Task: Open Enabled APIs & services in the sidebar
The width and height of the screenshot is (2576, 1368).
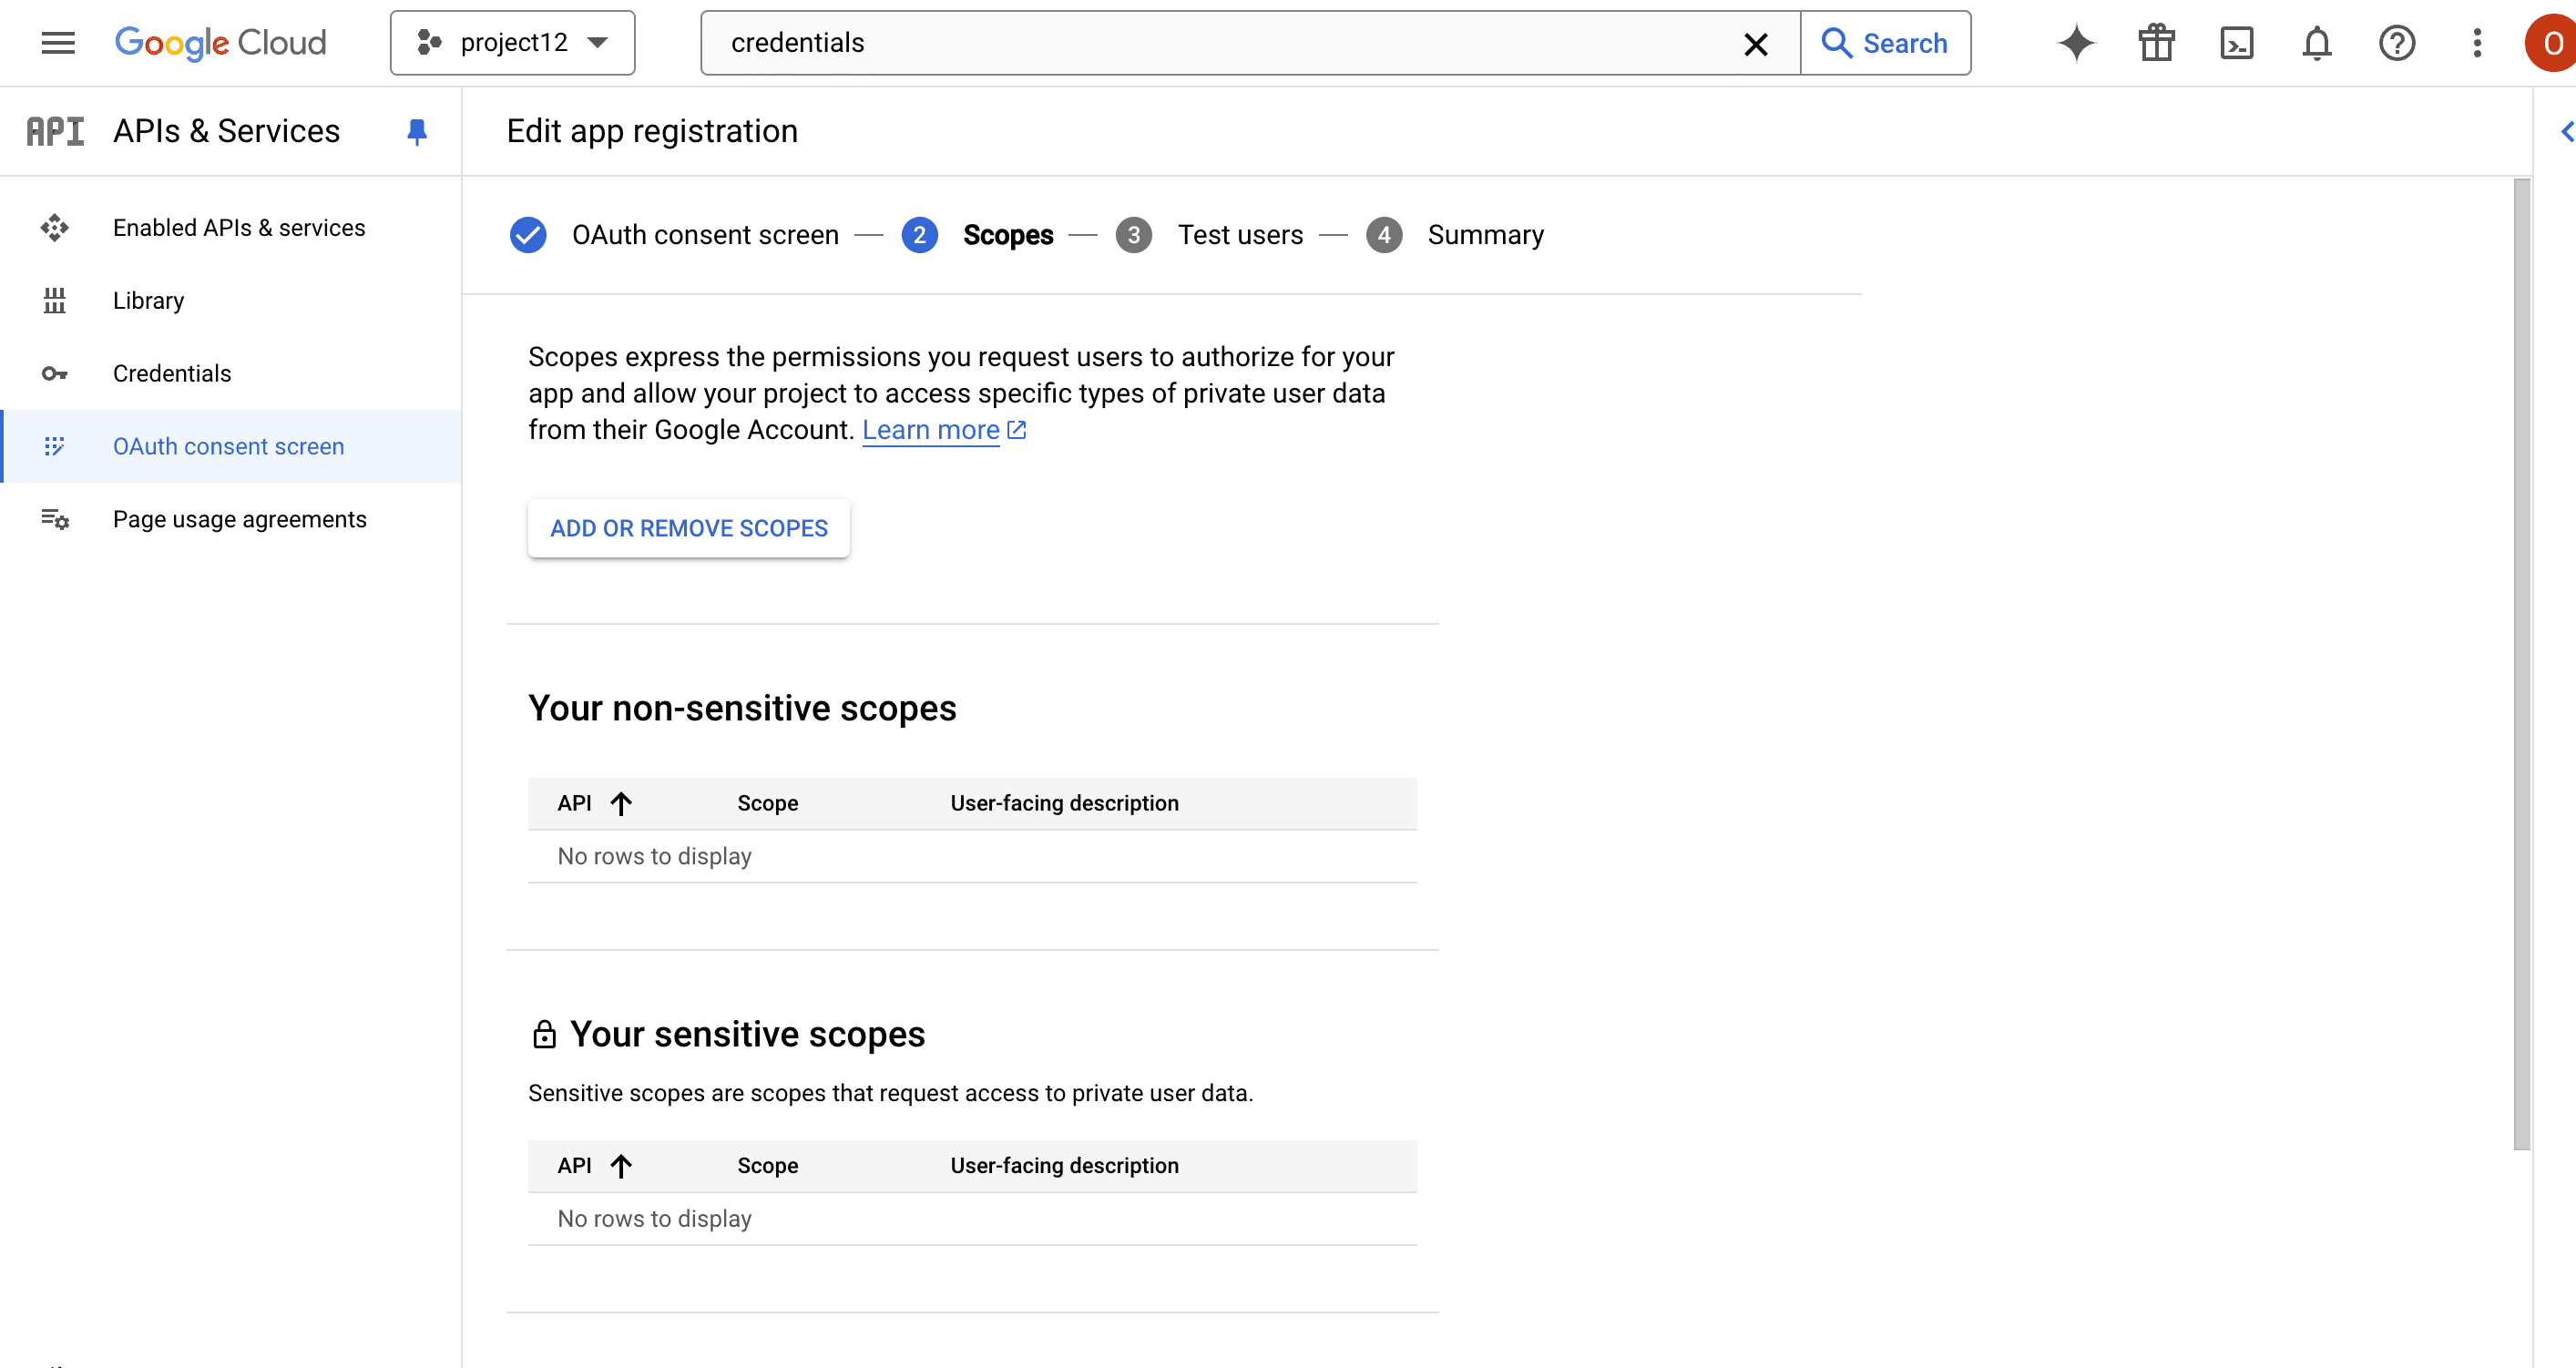Action: click(x=231, y=228)
